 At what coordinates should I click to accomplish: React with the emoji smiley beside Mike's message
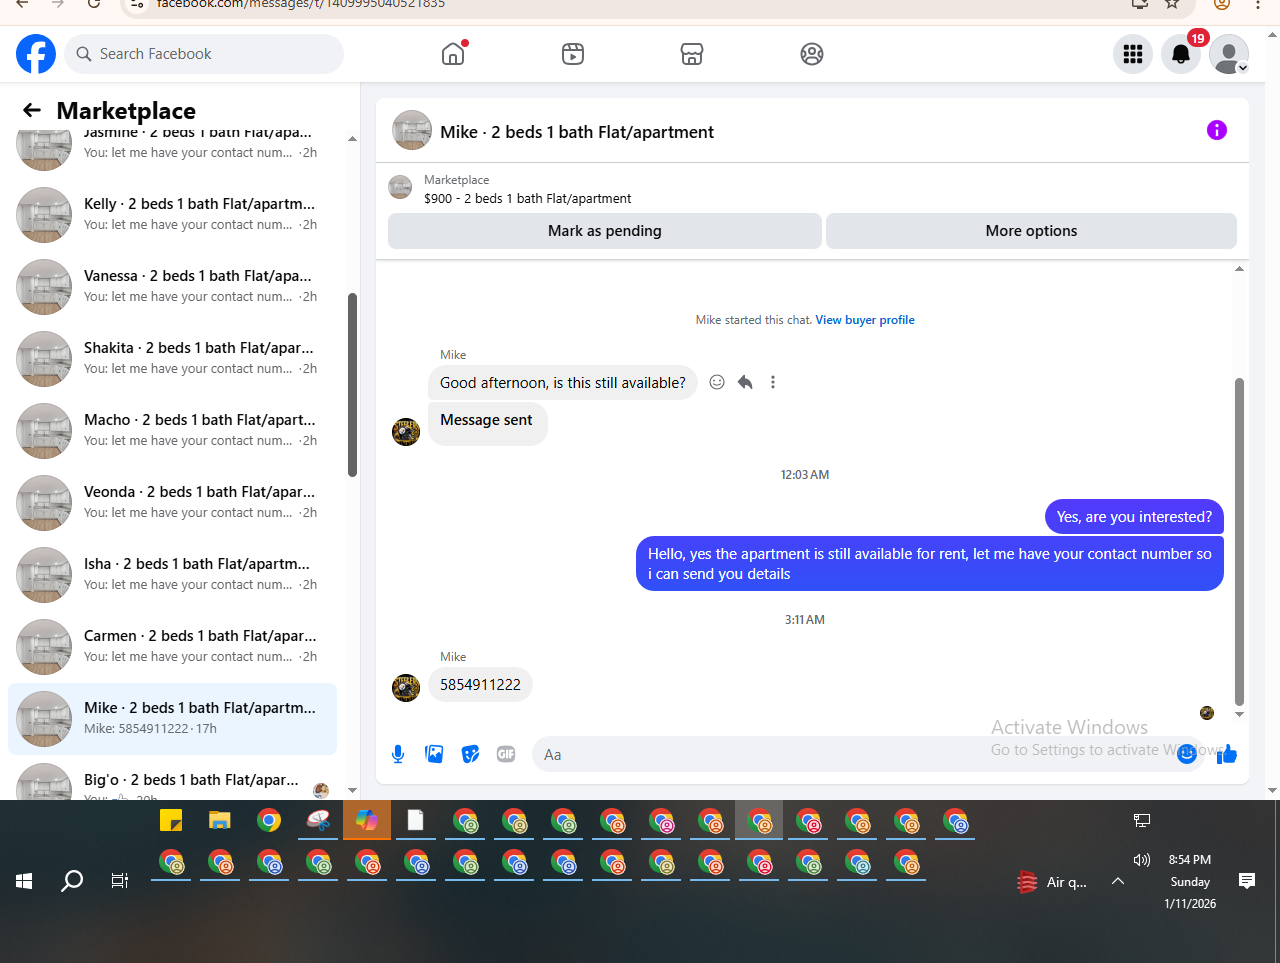[717, 382]
